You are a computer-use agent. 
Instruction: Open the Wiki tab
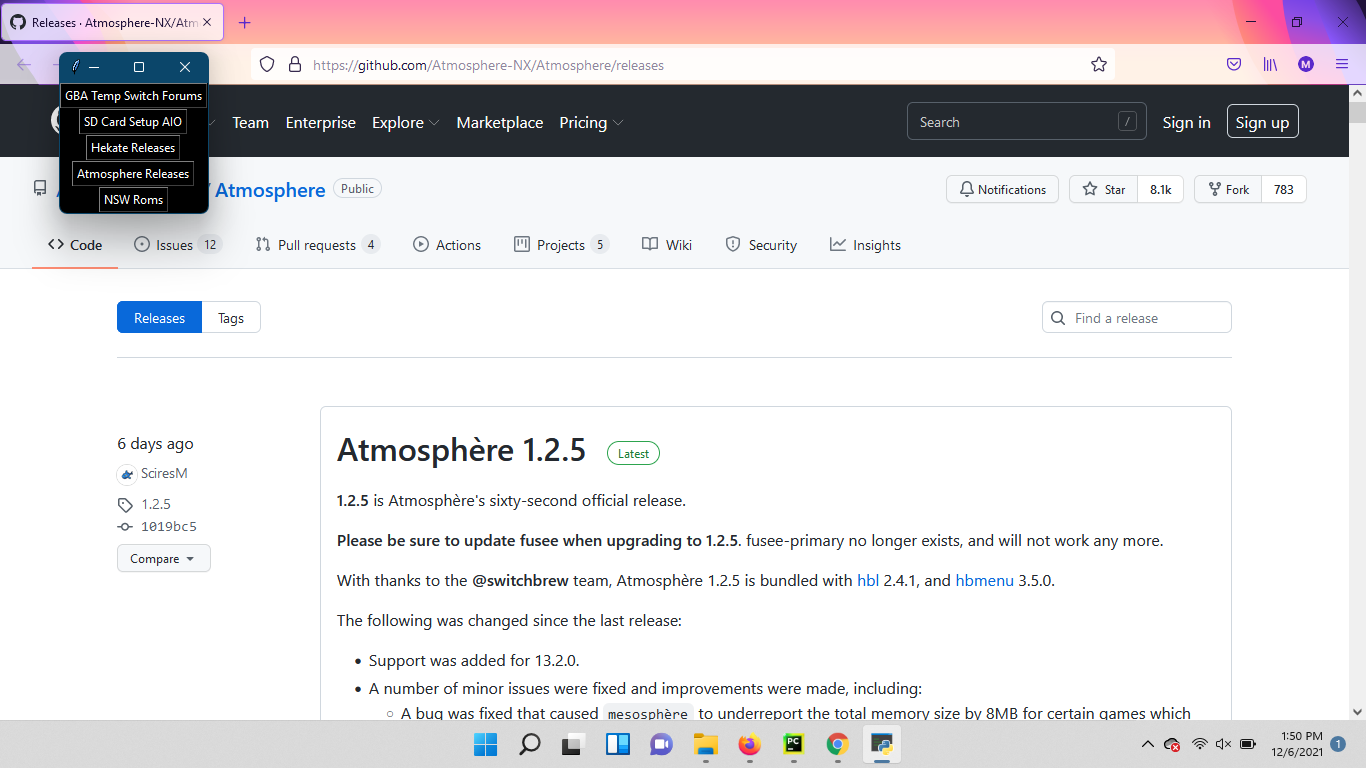667,245
